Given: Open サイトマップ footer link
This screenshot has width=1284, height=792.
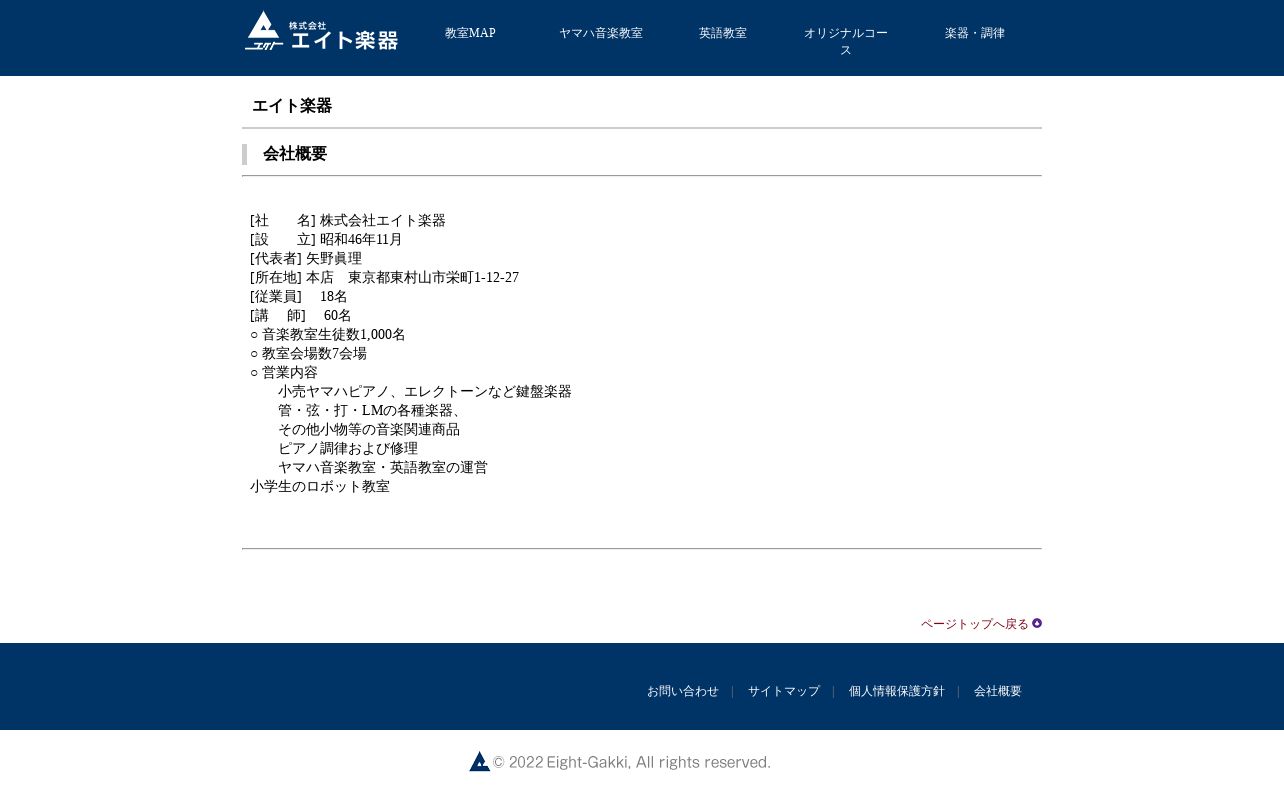Looking at the screenshot, I should click(x=784, y=691).
